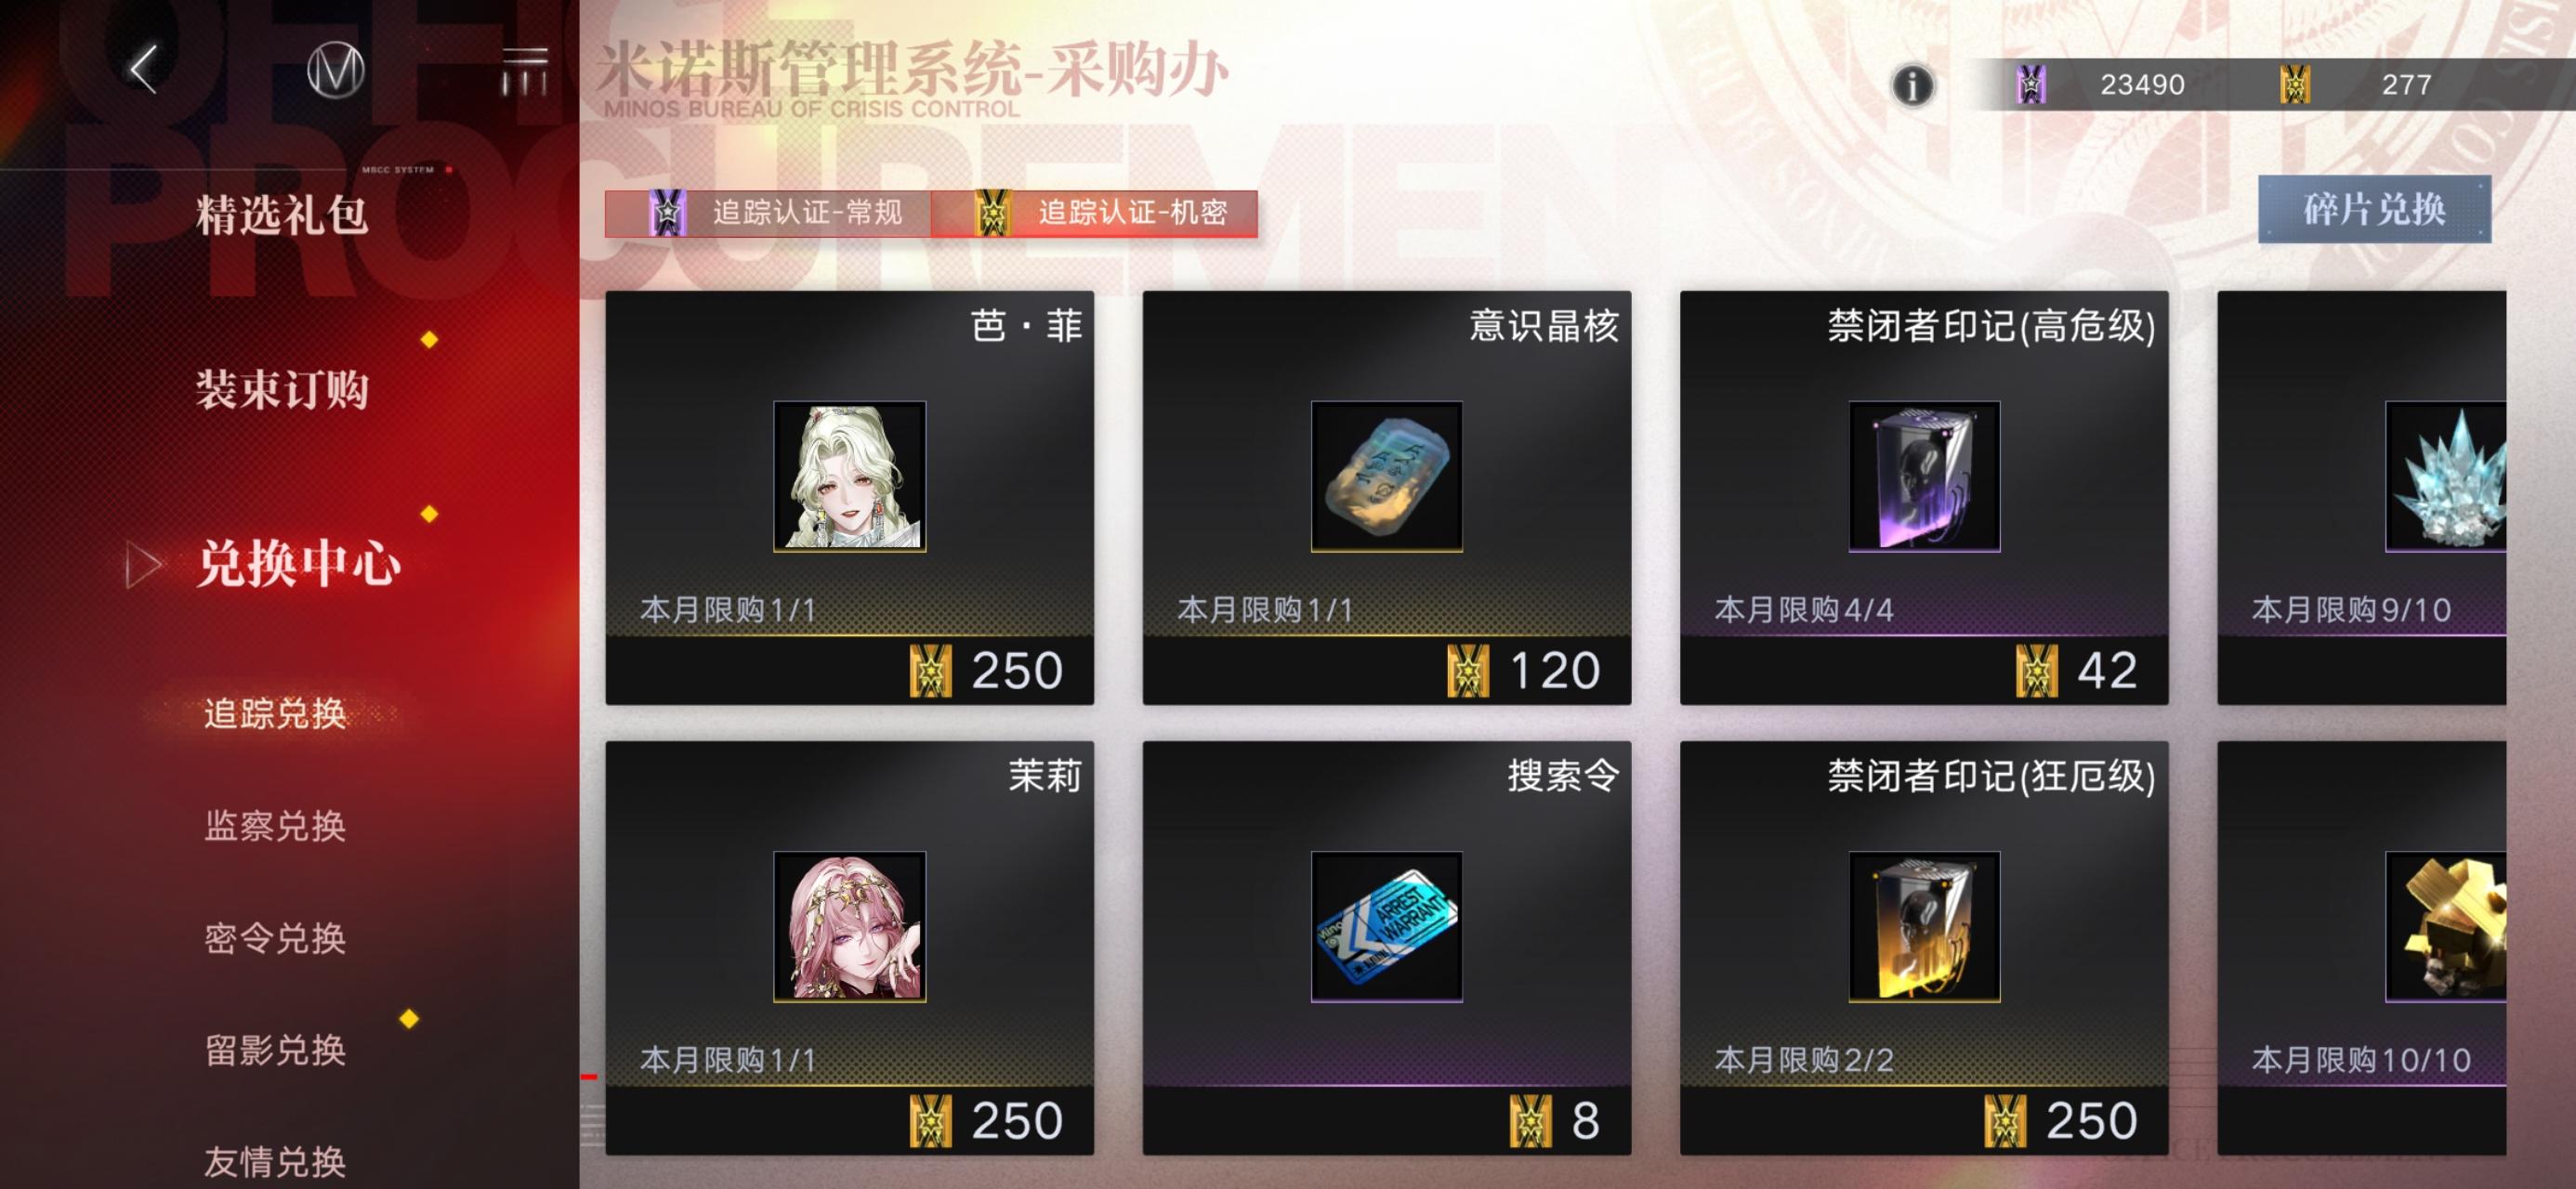Open the 装束订购 menu
This screenshot has width=2576, height=1189.
click(x=282, y=389)
